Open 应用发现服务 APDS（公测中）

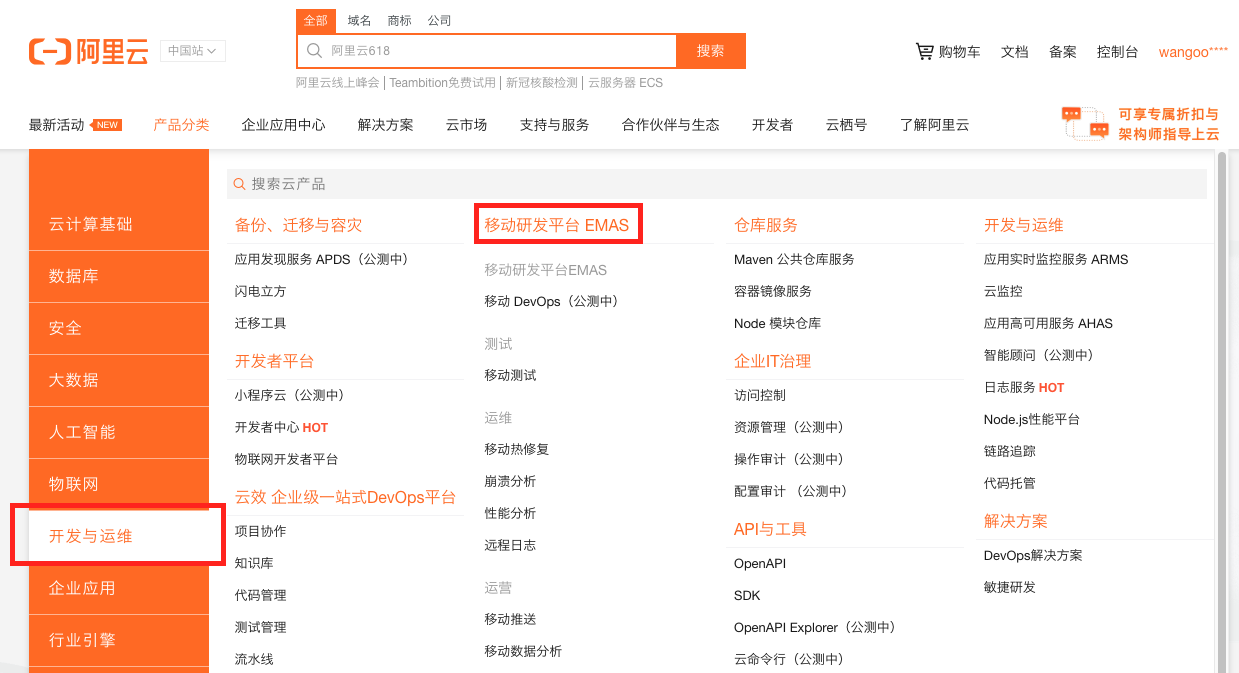321,259
